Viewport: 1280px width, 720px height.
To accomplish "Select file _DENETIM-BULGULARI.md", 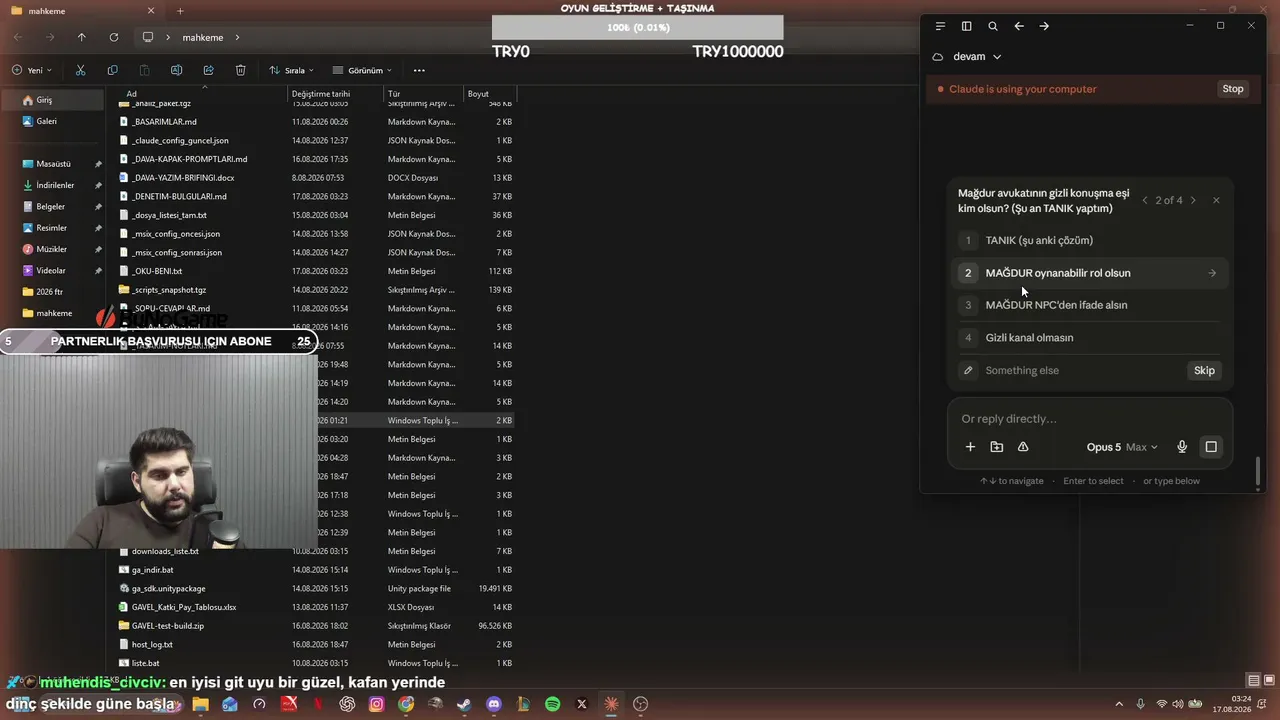I will coord(180,196).
